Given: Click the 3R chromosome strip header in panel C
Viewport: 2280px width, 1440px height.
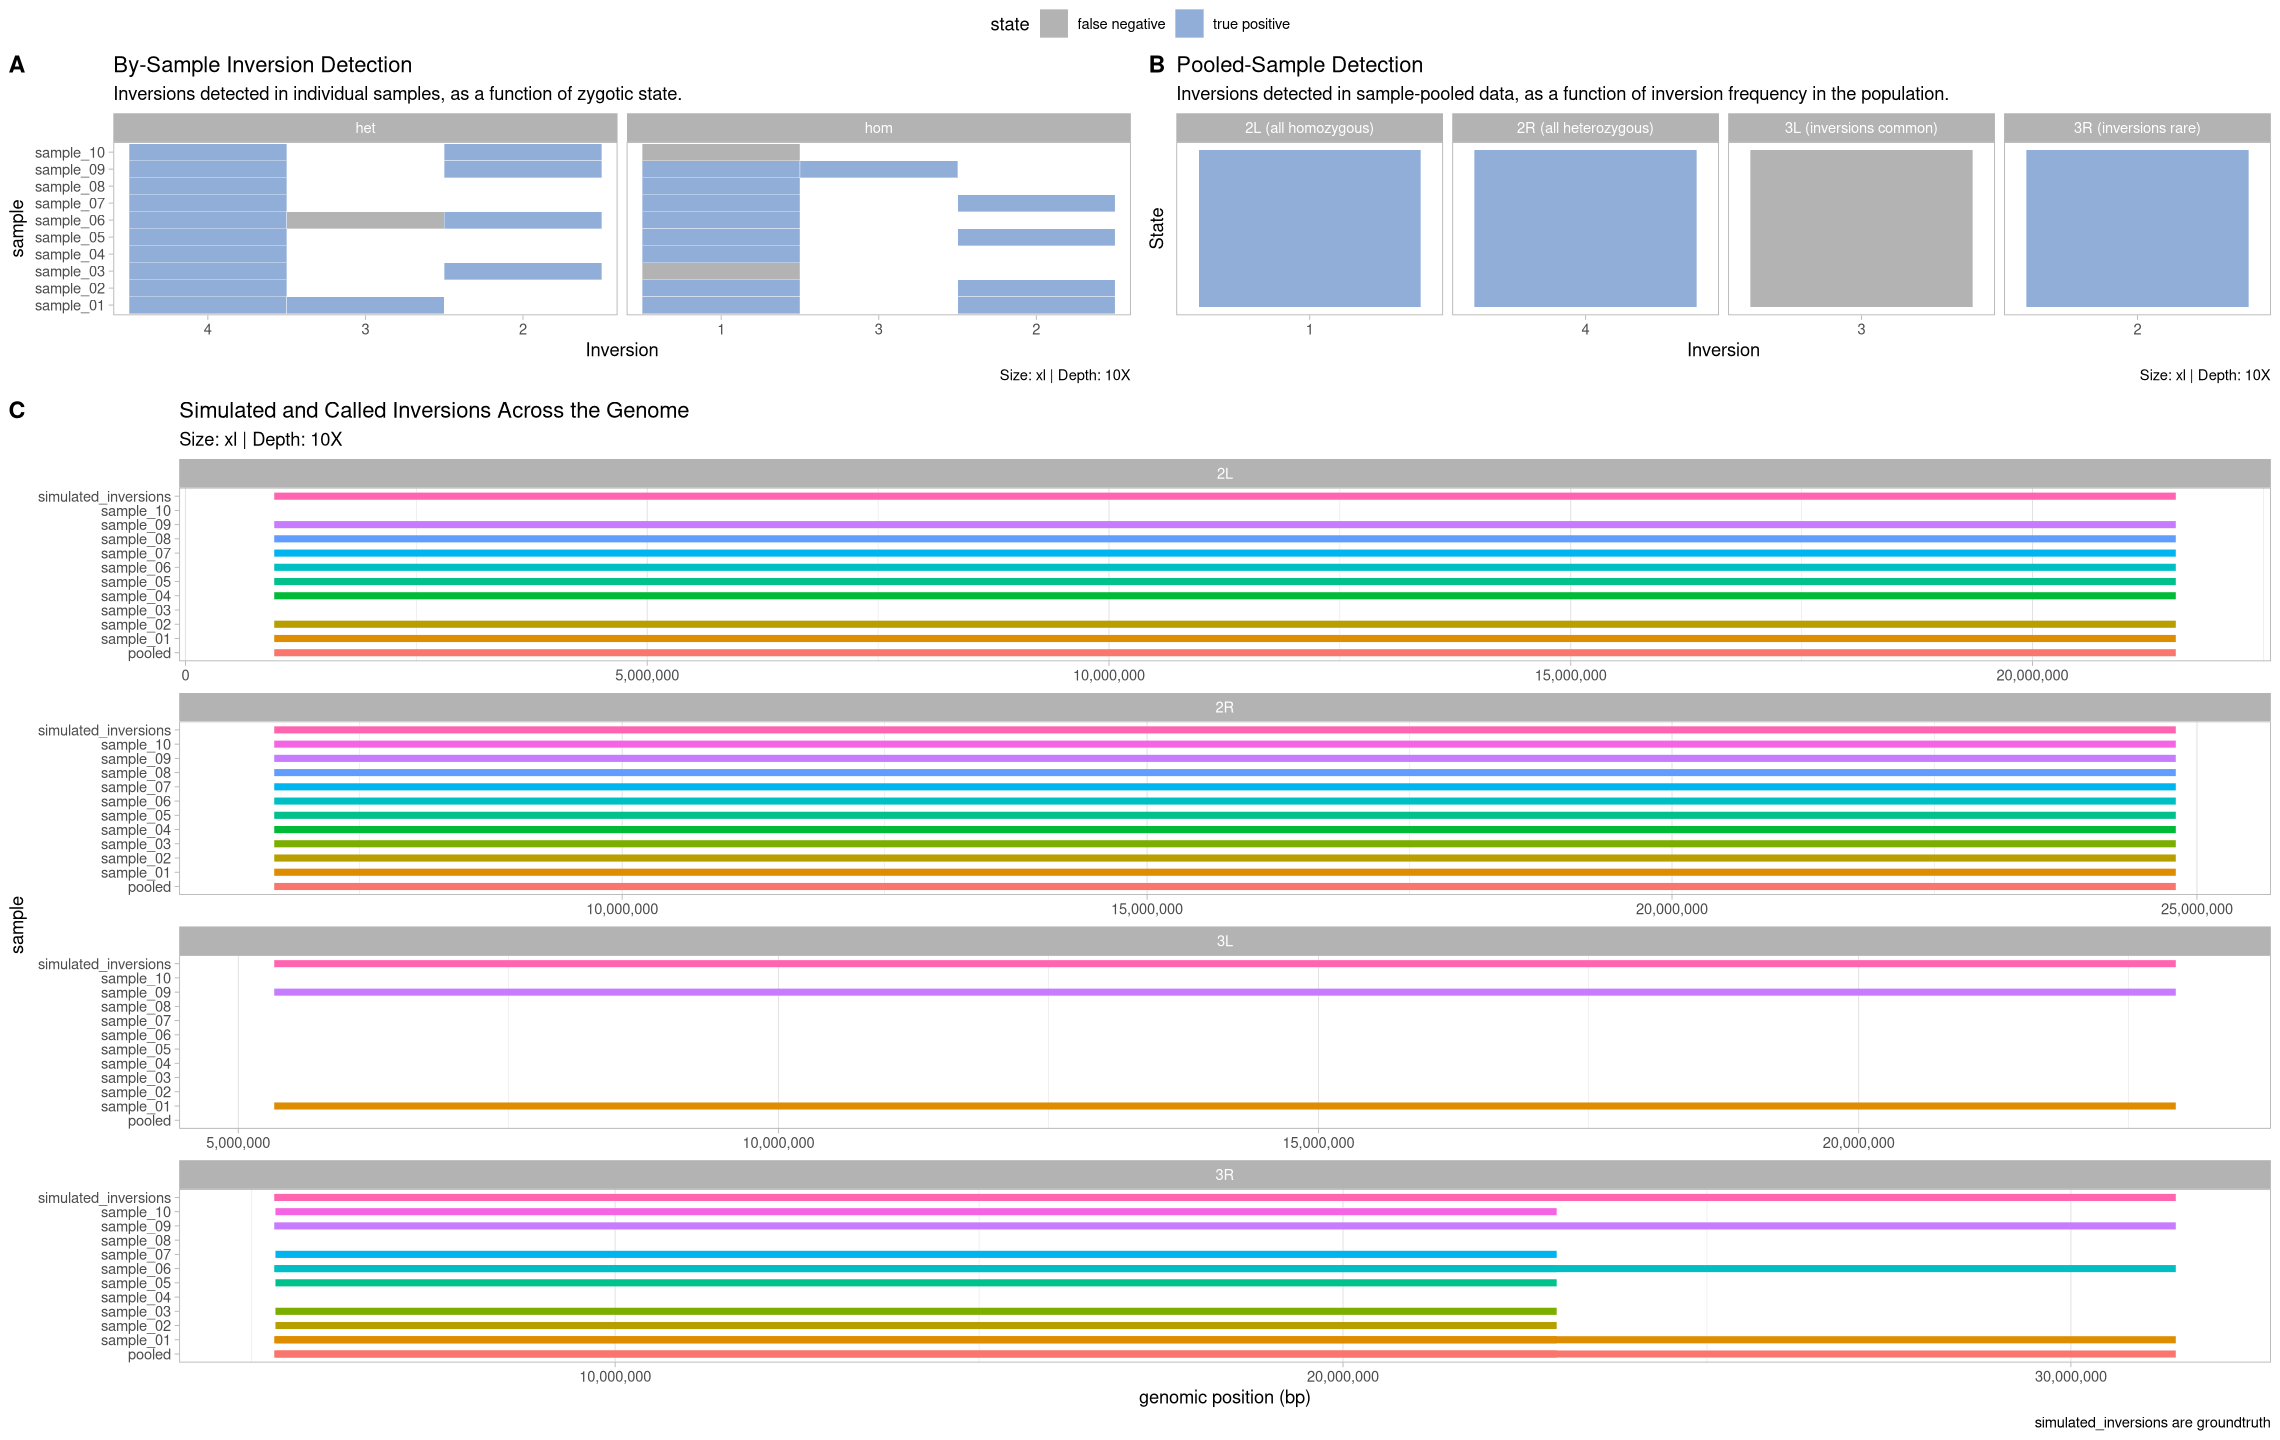Looking at the screenshot, I should tap(1224, 1175).
